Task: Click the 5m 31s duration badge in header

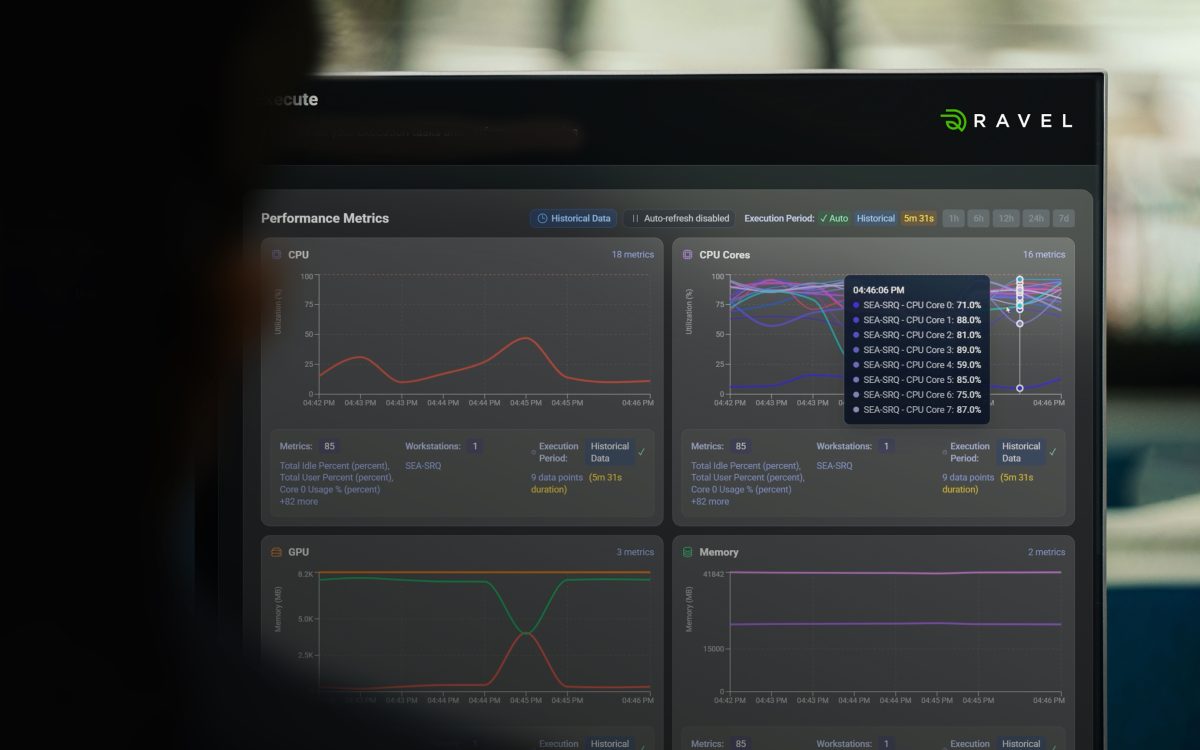Action: [x=919, y=218]
